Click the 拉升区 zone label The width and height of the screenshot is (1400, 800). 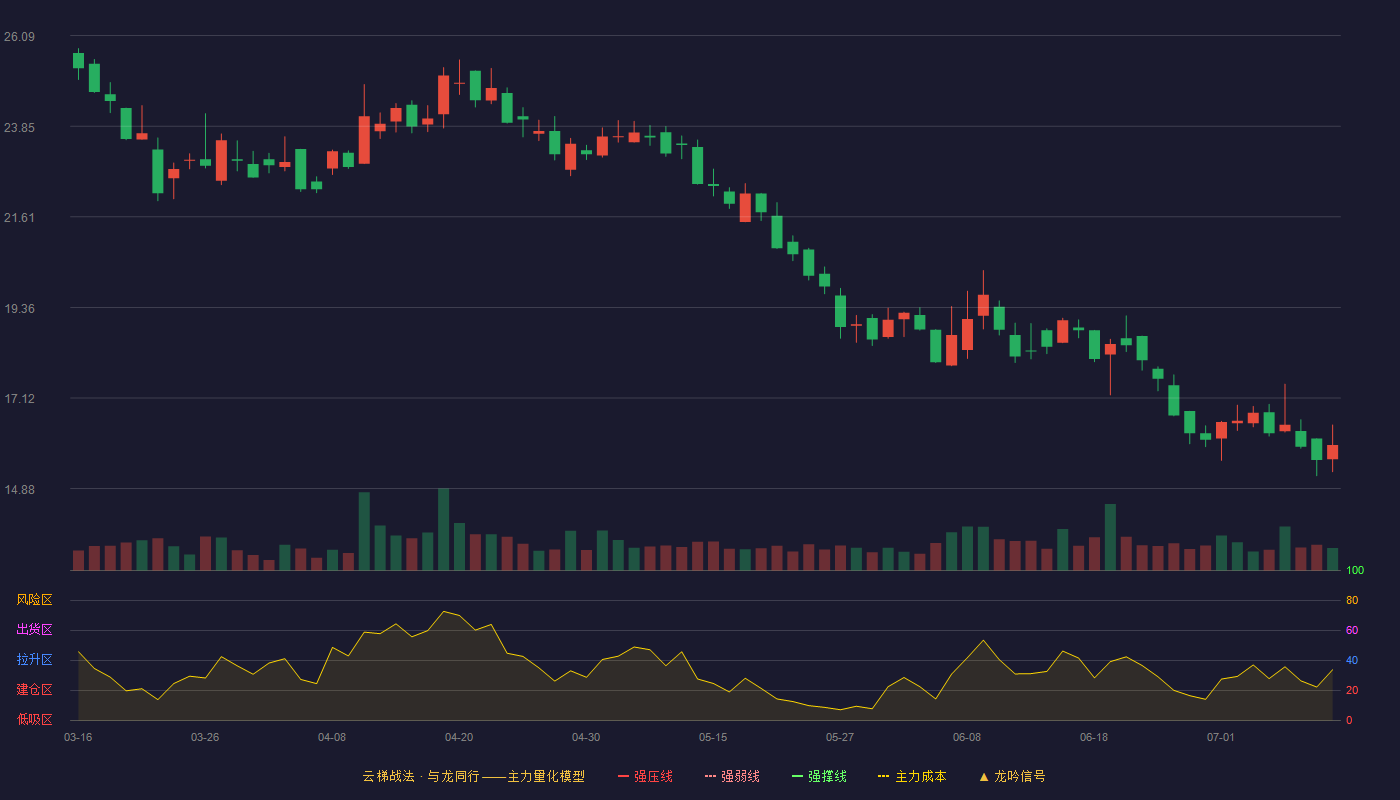(34, 660)
